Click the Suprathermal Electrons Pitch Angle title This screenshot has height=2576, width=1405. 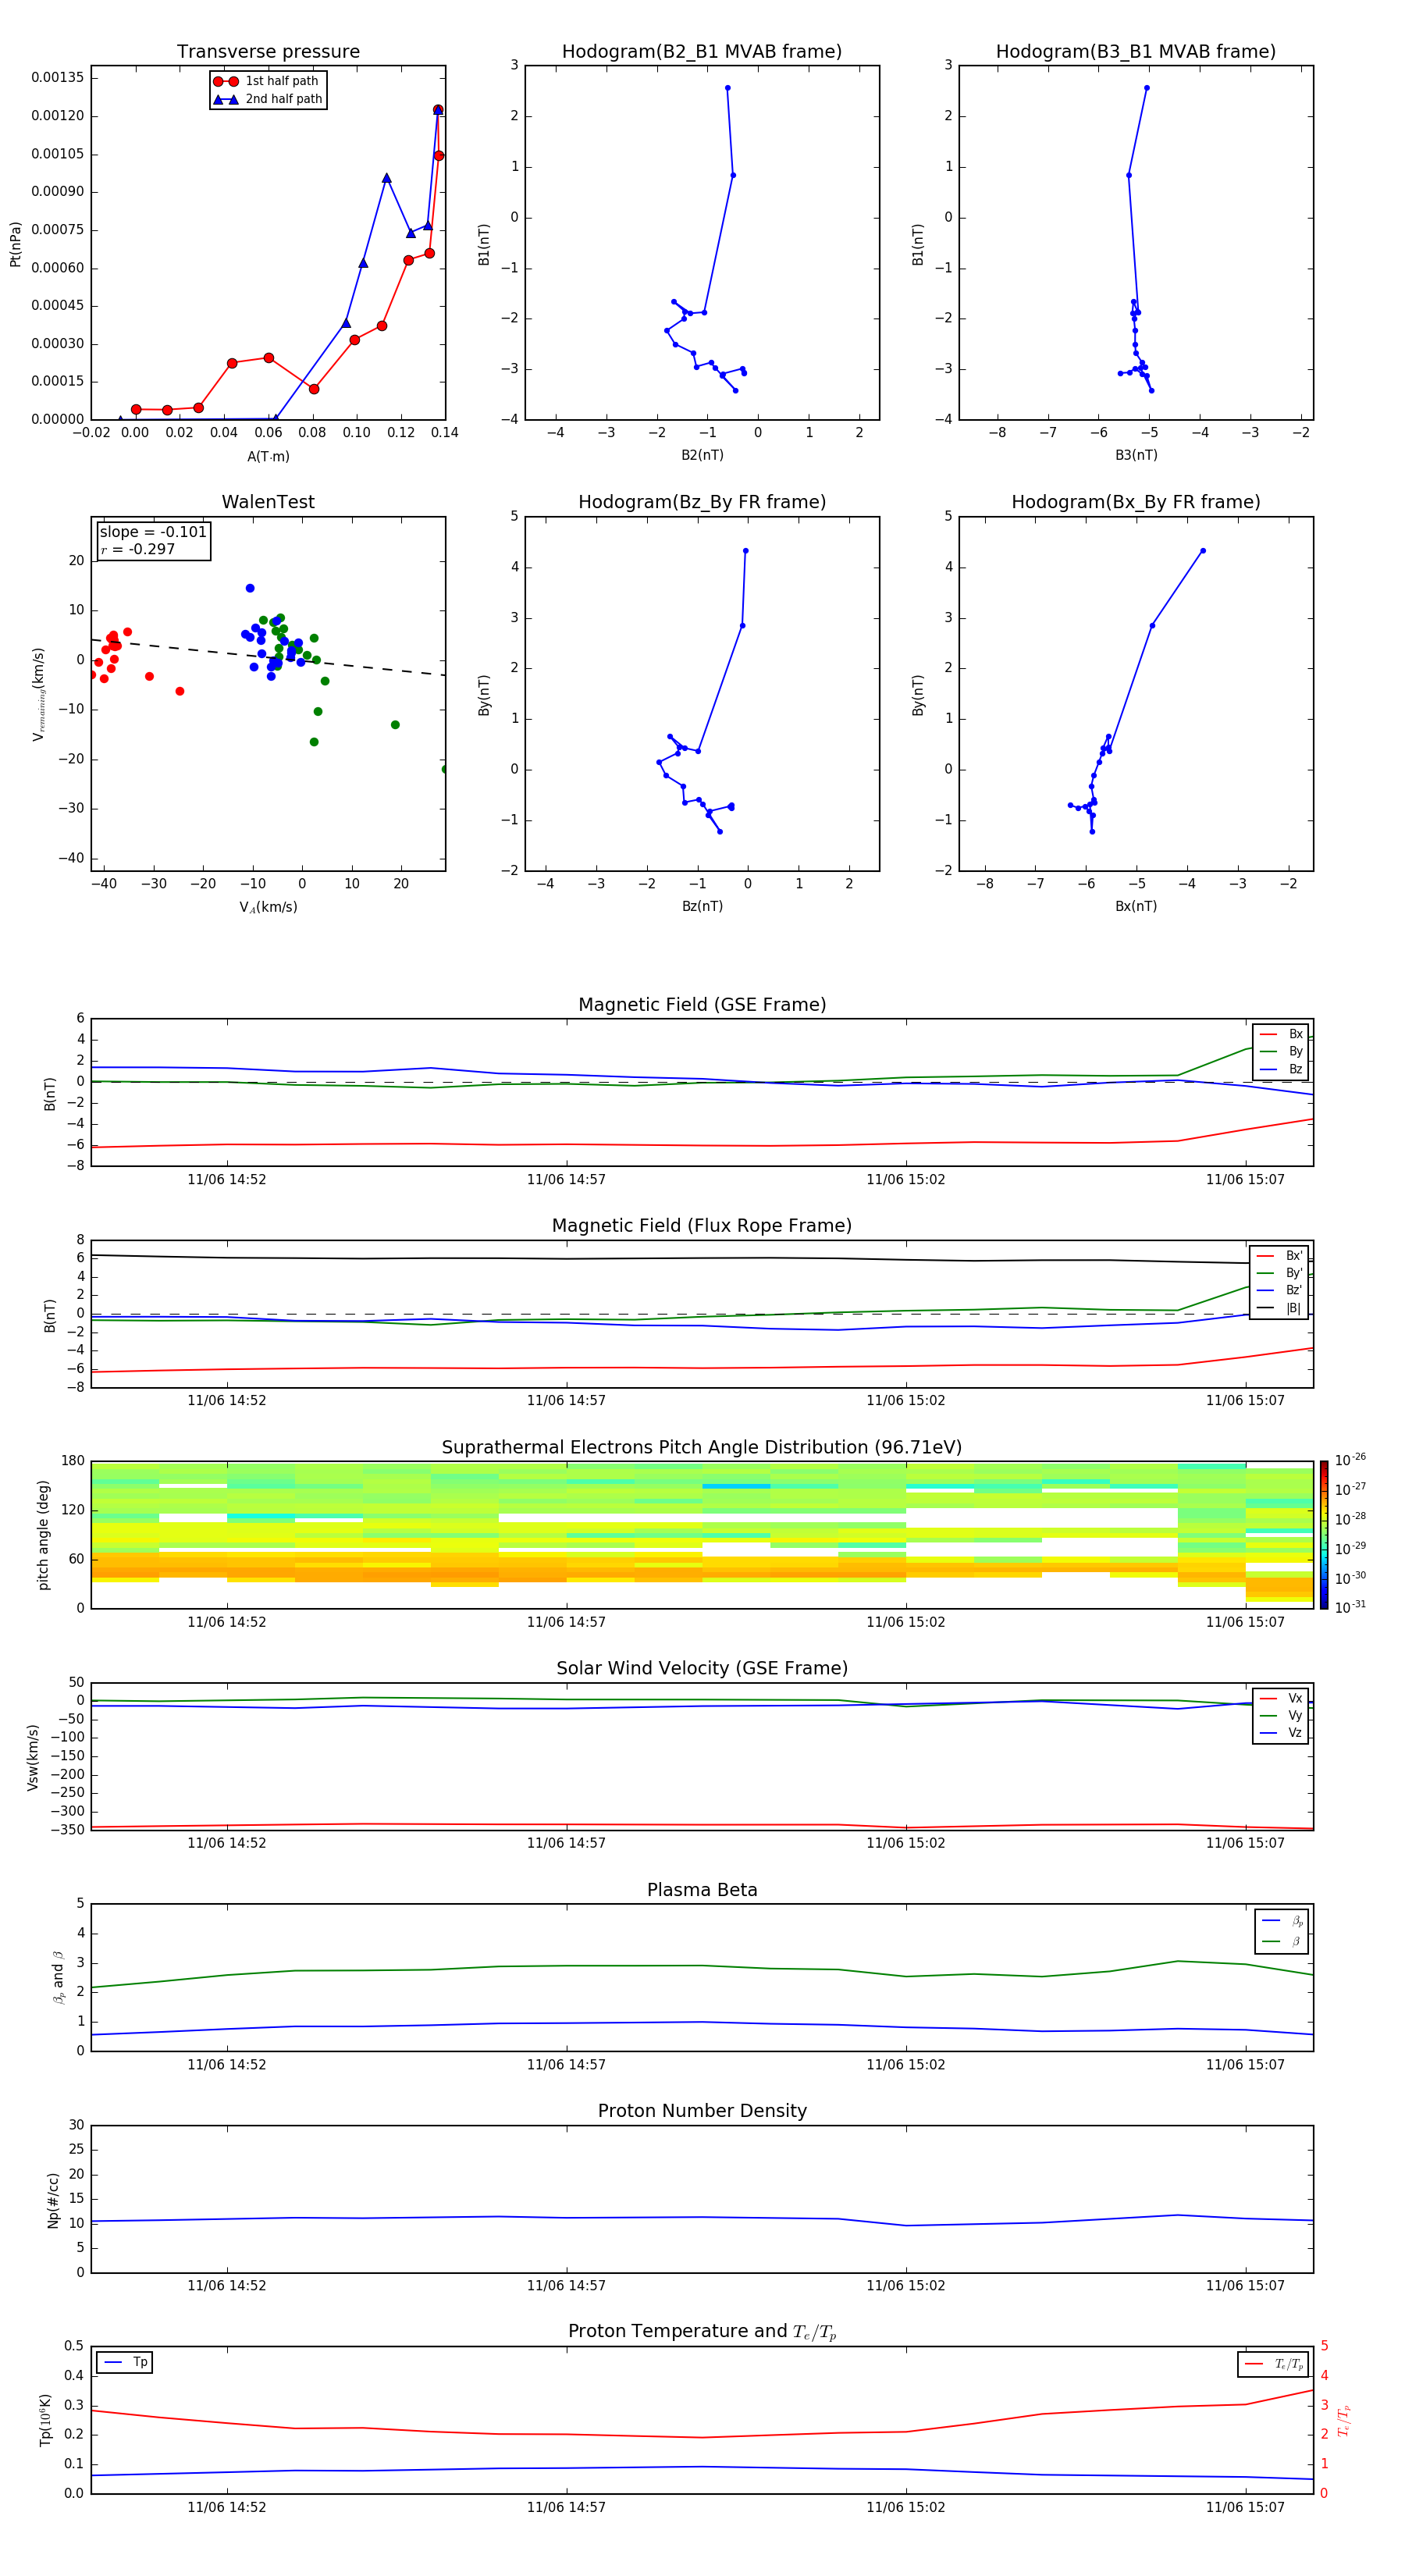coord(702,1447)
